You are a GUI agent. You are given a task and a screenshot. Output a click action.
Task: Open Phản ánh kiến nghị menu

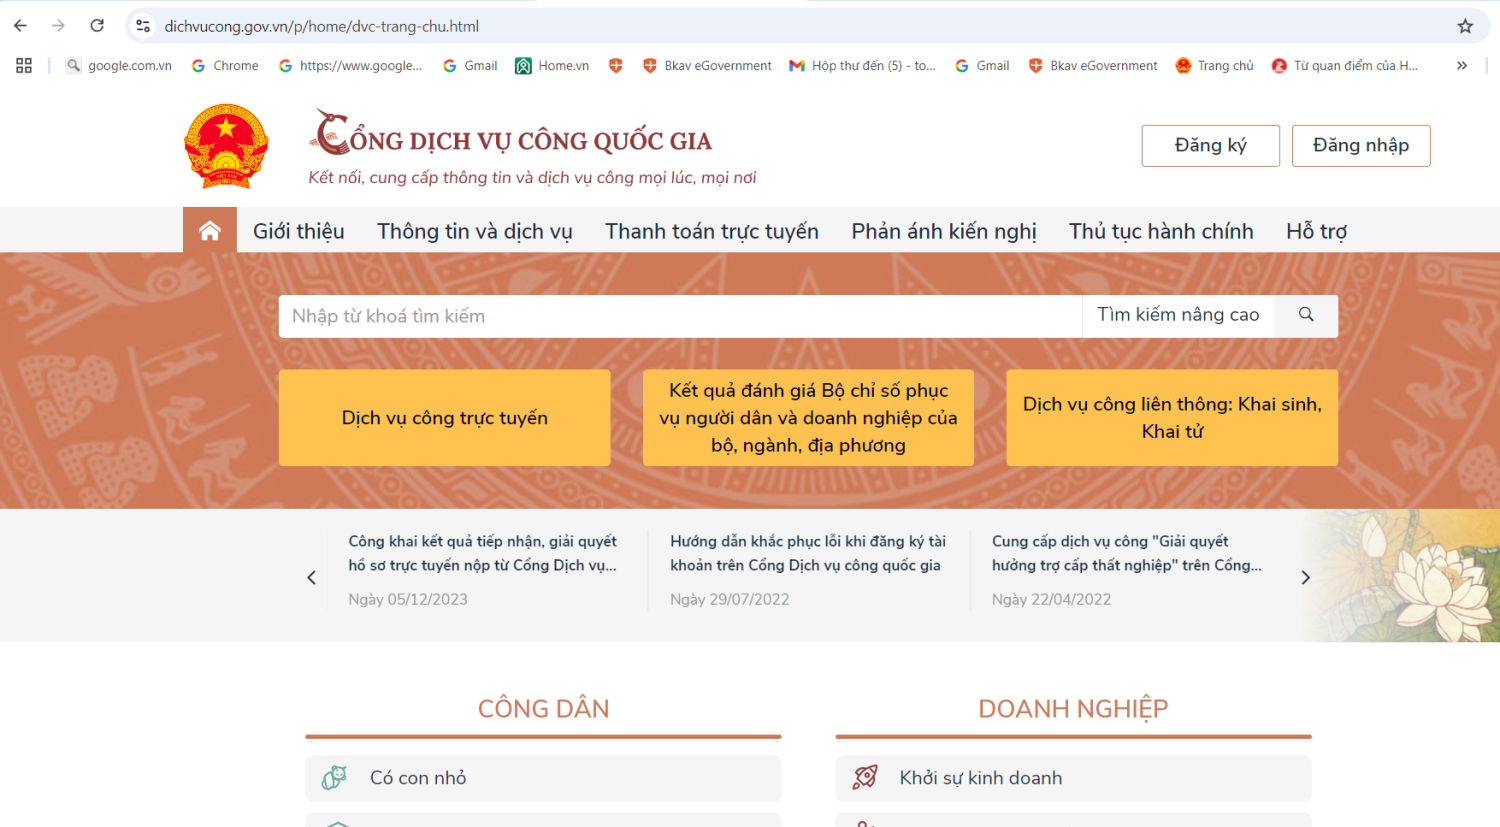pos(944,231)
